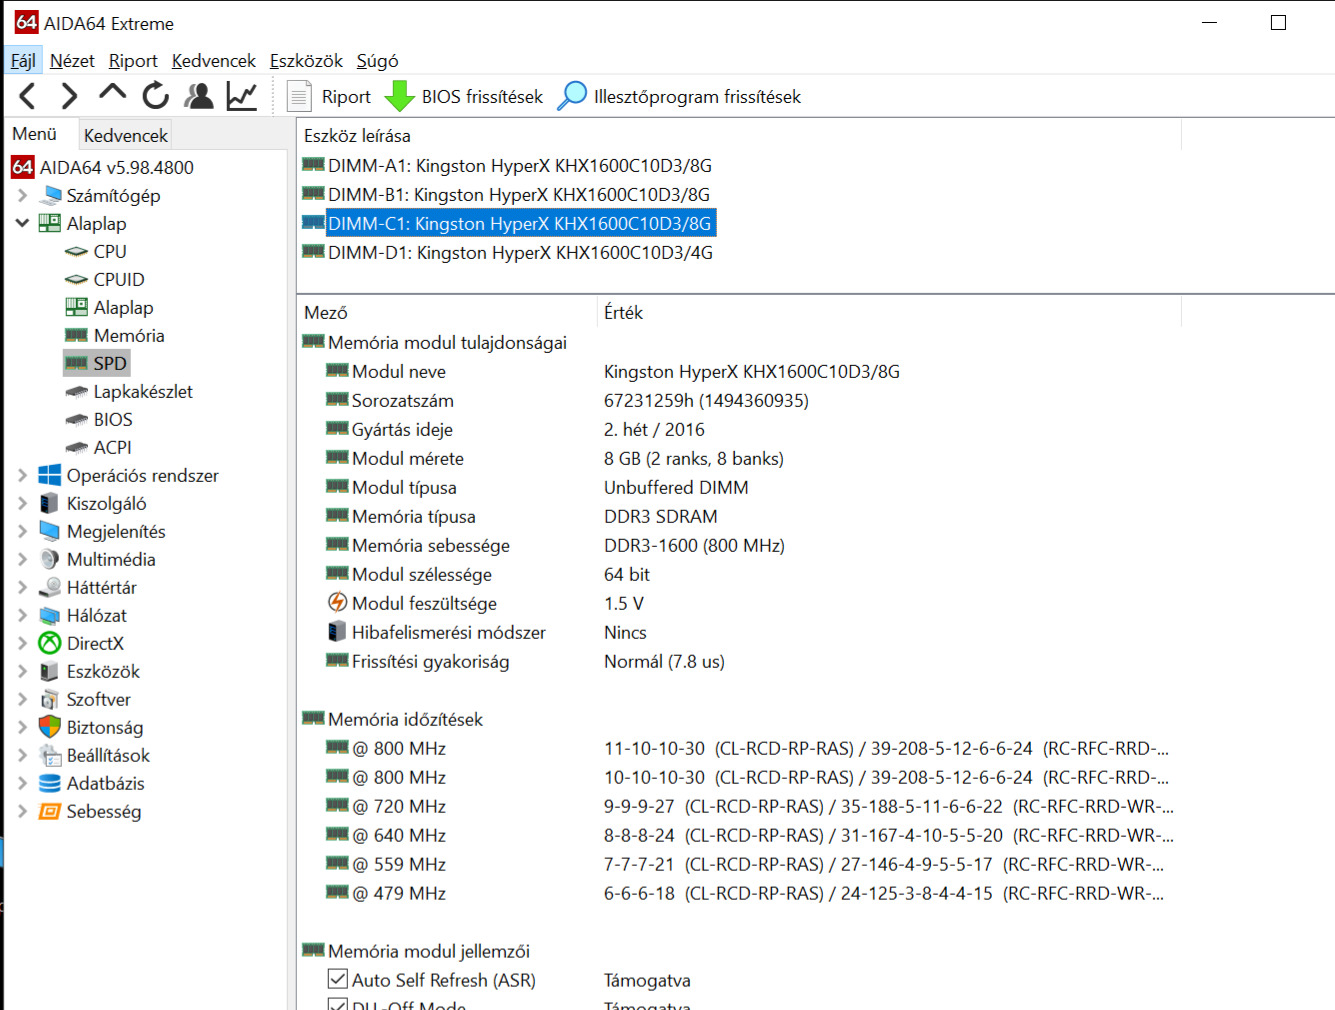Viewport: 1335px width, 1010px height.
Task: Open the graph chart toolbar icon
Action: click(242, 96)
